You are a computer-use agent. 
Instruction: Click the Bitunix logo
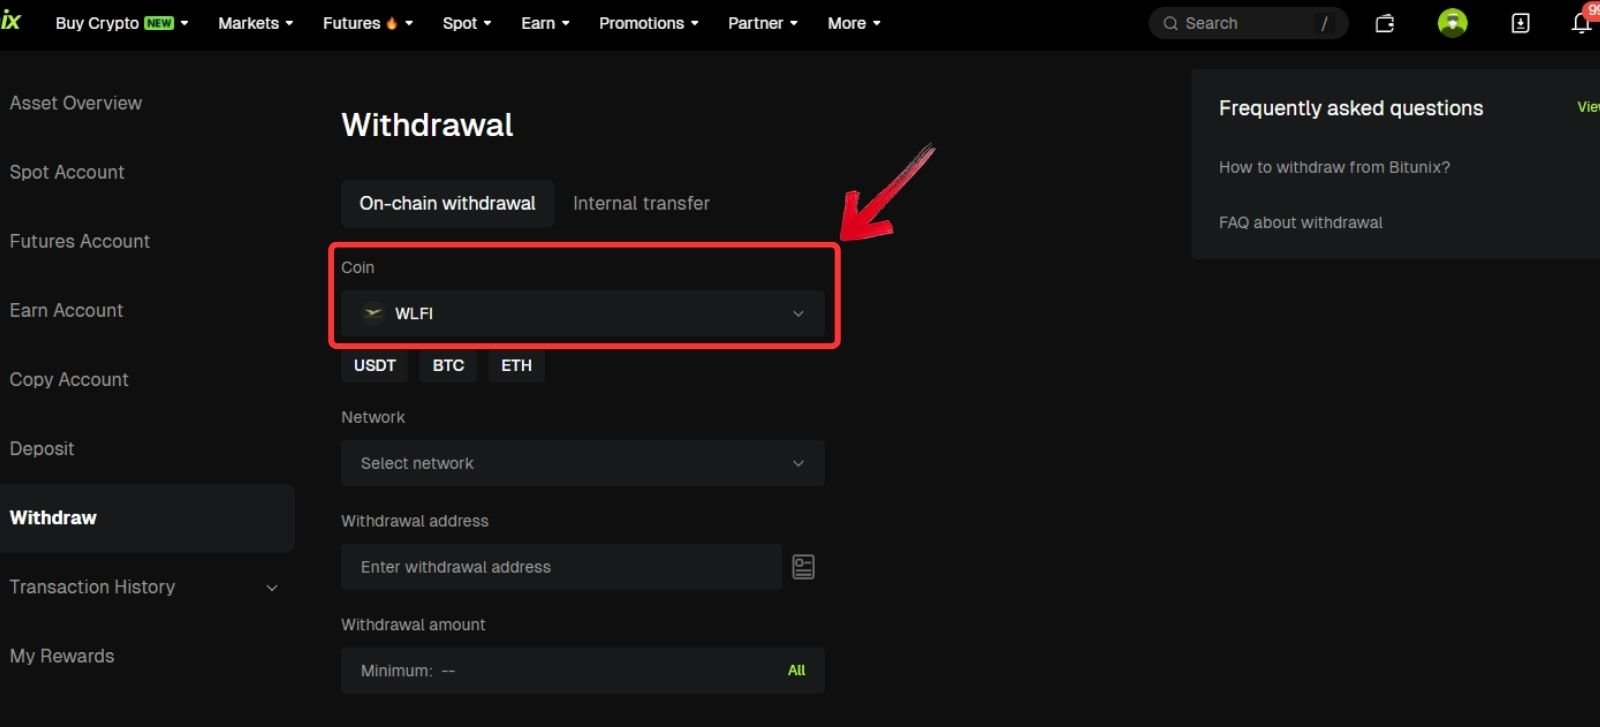click(11, 20)
